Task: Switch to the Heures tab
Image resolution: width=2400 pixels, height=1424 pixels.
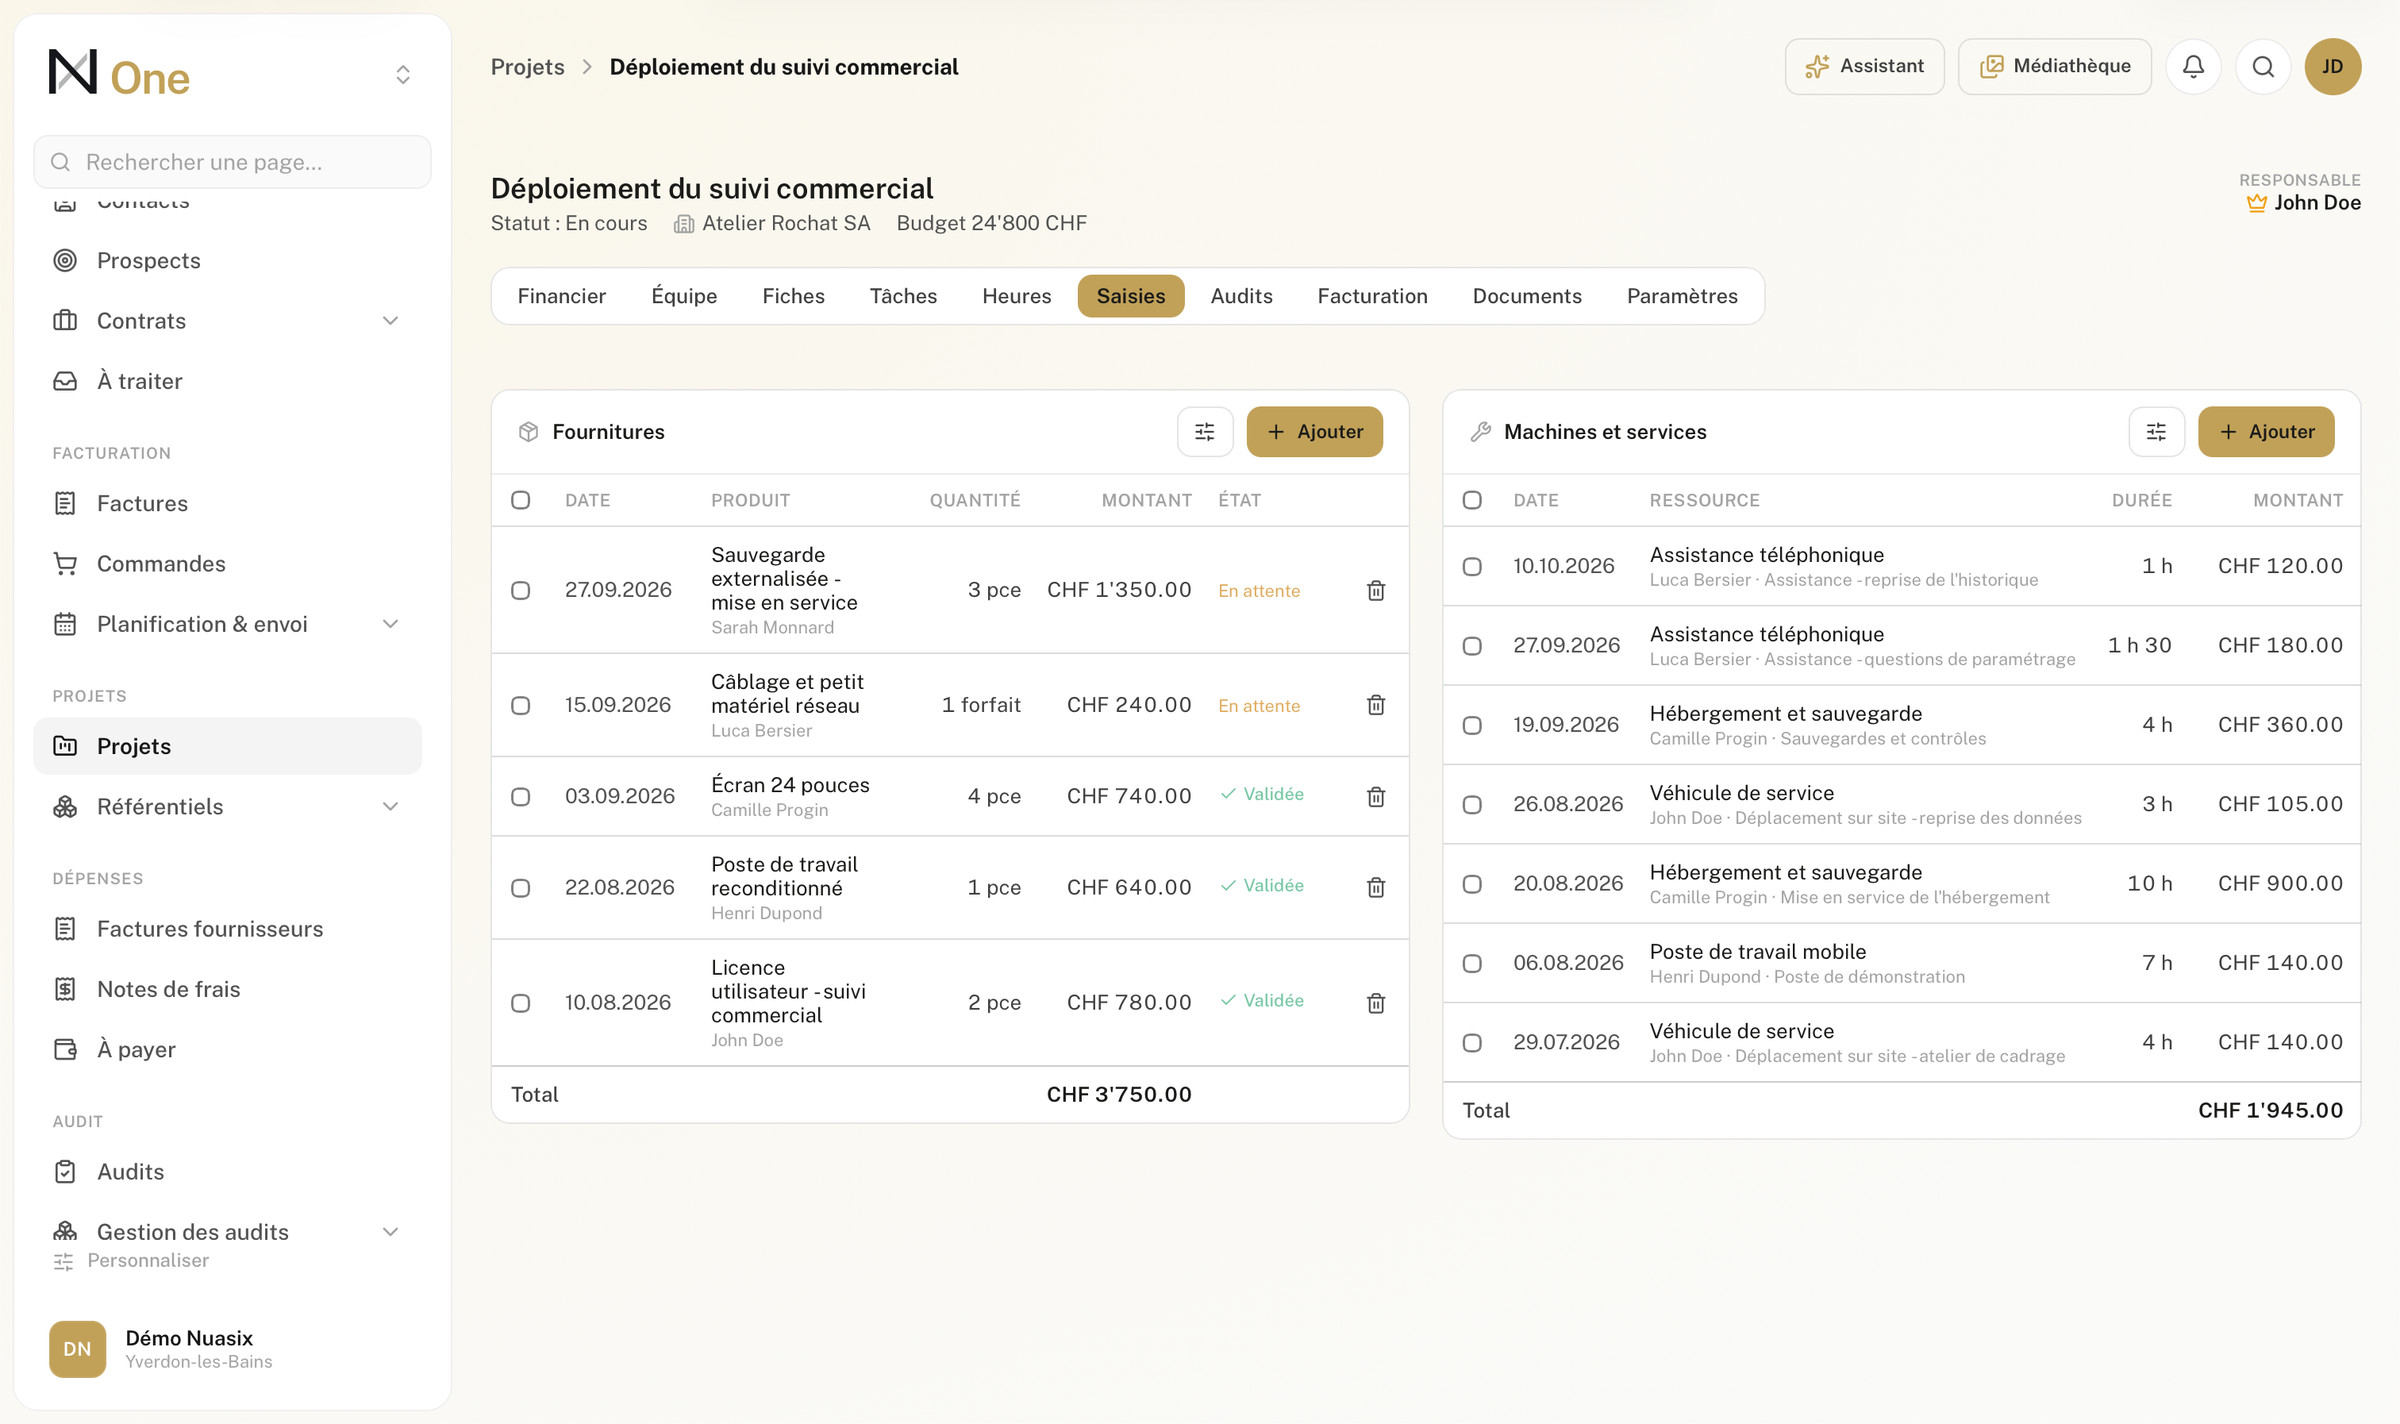Action: [1017, 296]
